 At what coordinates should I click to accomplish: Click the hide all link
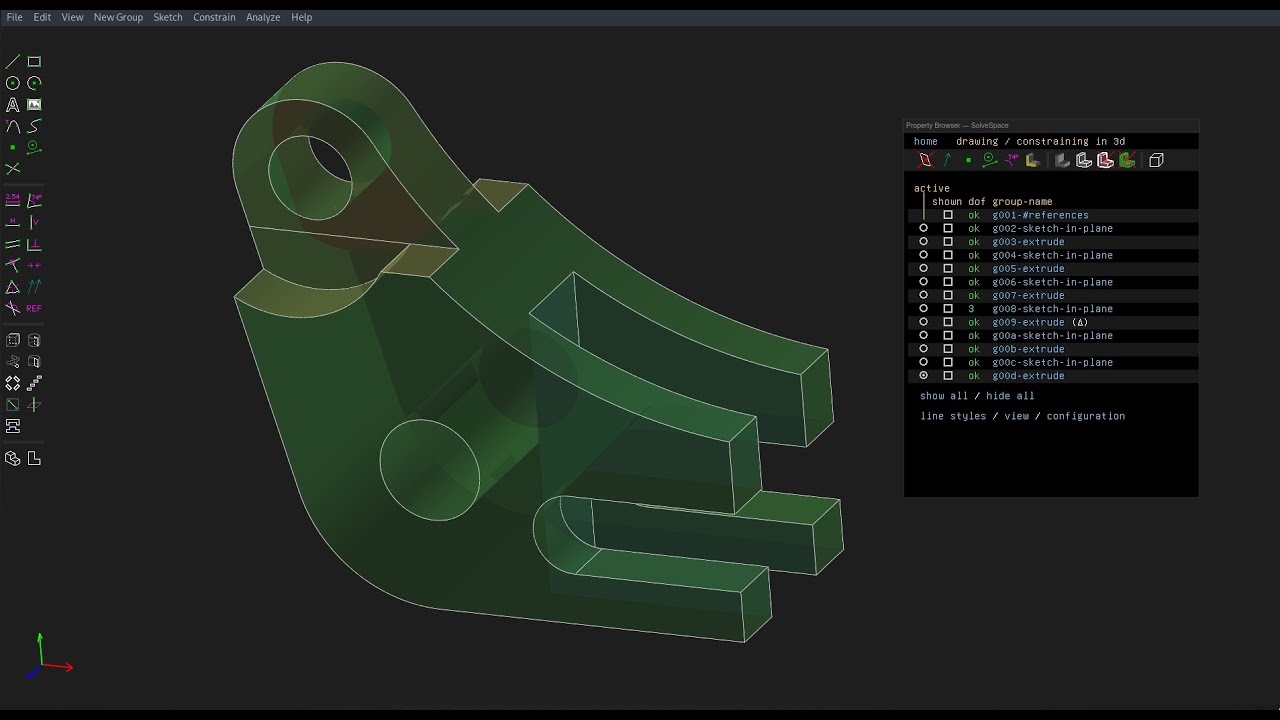tap(1010, 396)
